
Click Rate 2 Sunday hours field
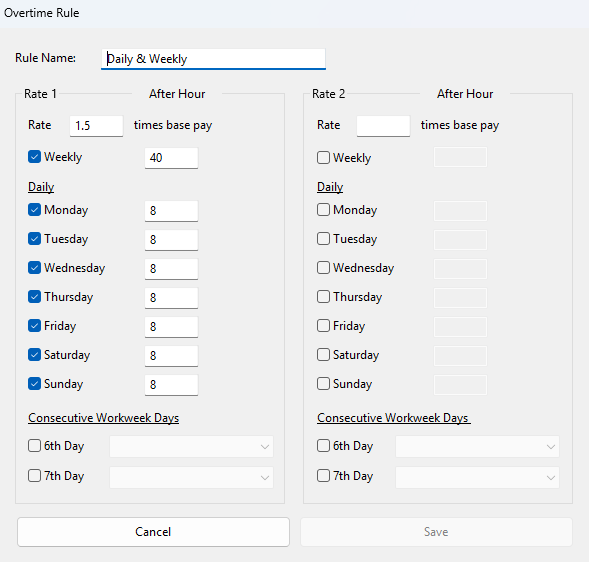(x=461, y=385)
